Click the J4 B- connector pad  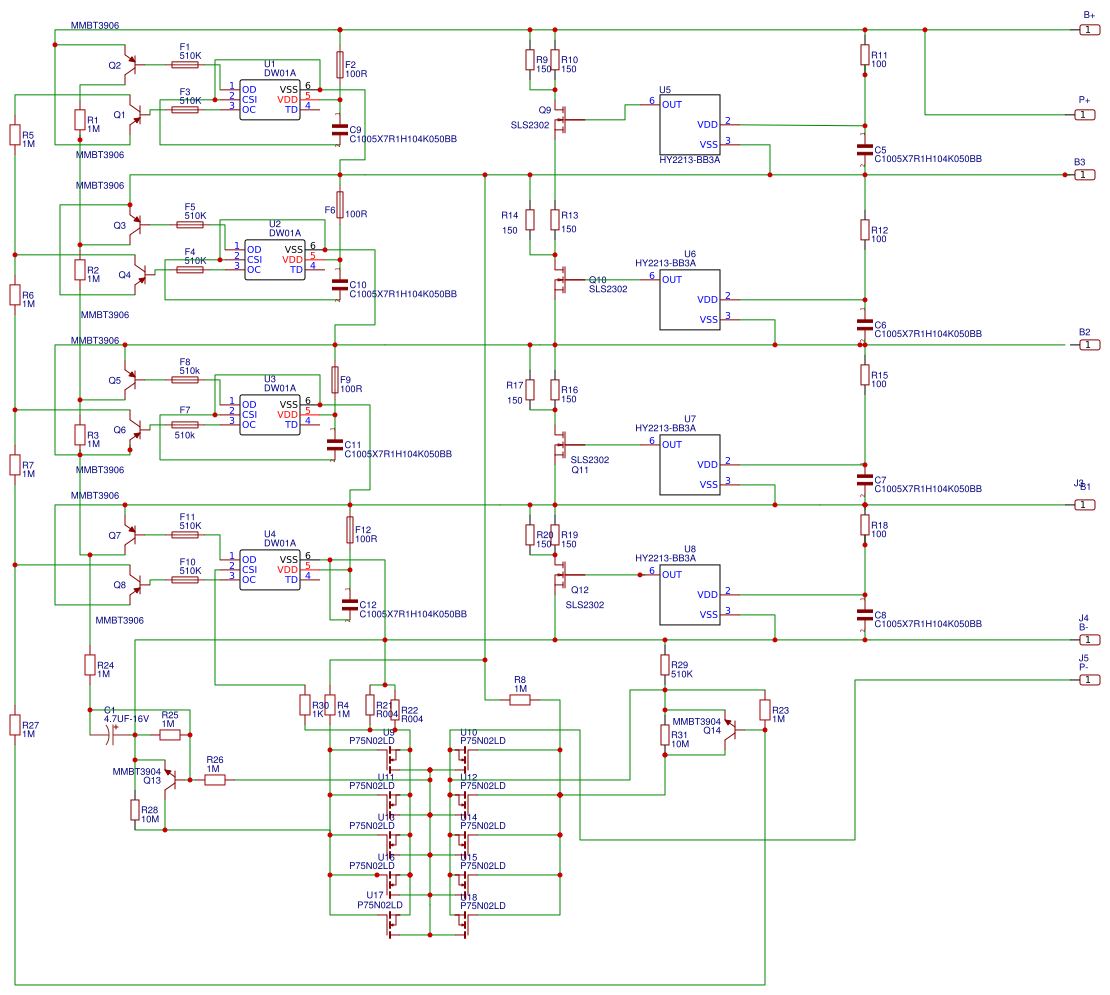[1089, 640]
